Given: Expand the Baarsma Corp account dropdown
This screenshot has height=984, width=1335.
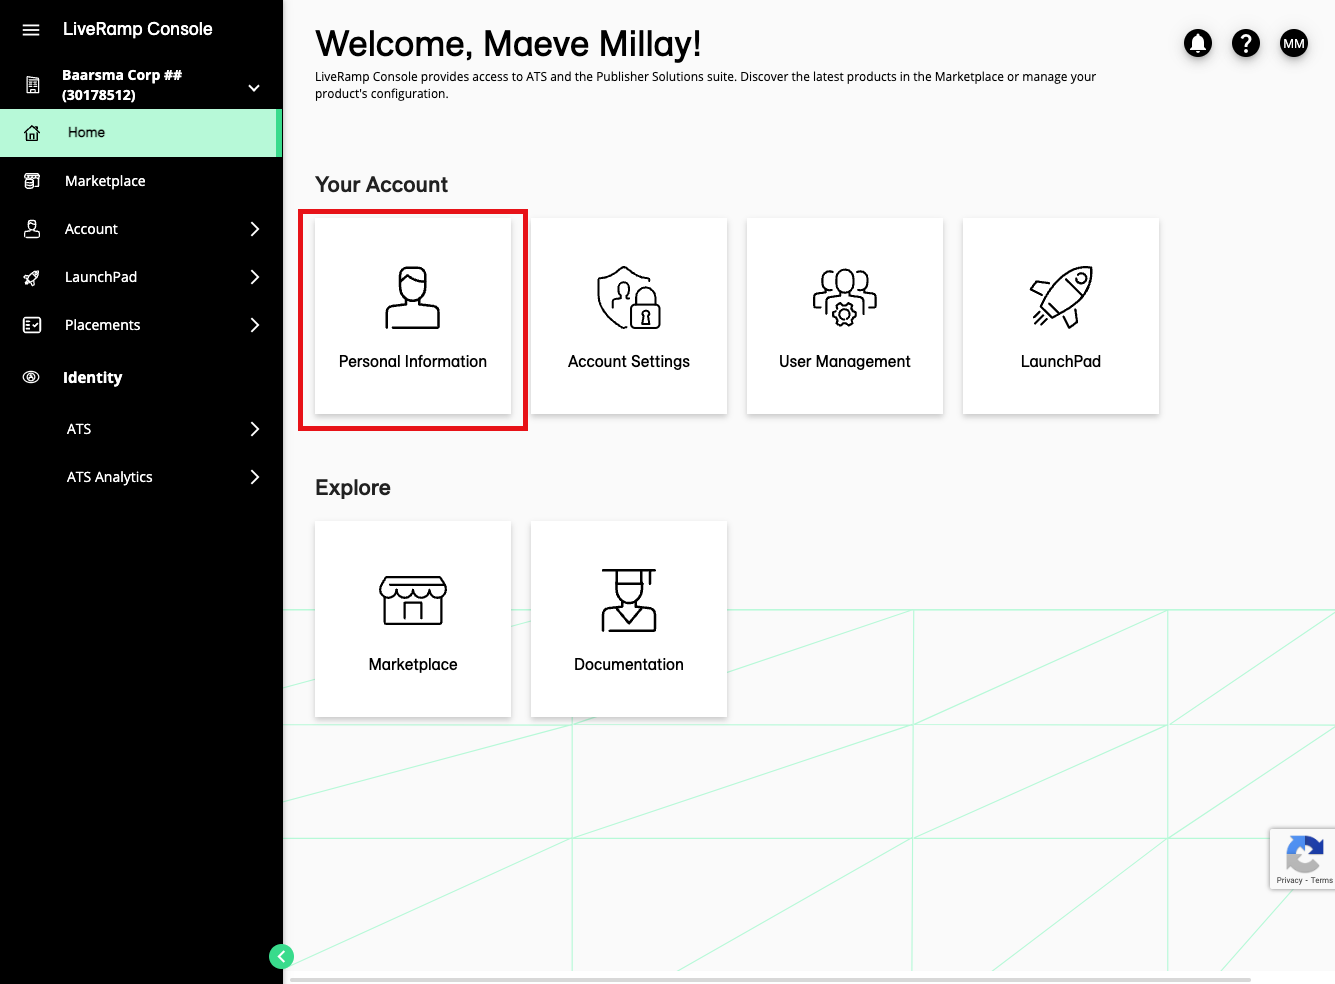Looking at the screenshot, I should [254, 88].
